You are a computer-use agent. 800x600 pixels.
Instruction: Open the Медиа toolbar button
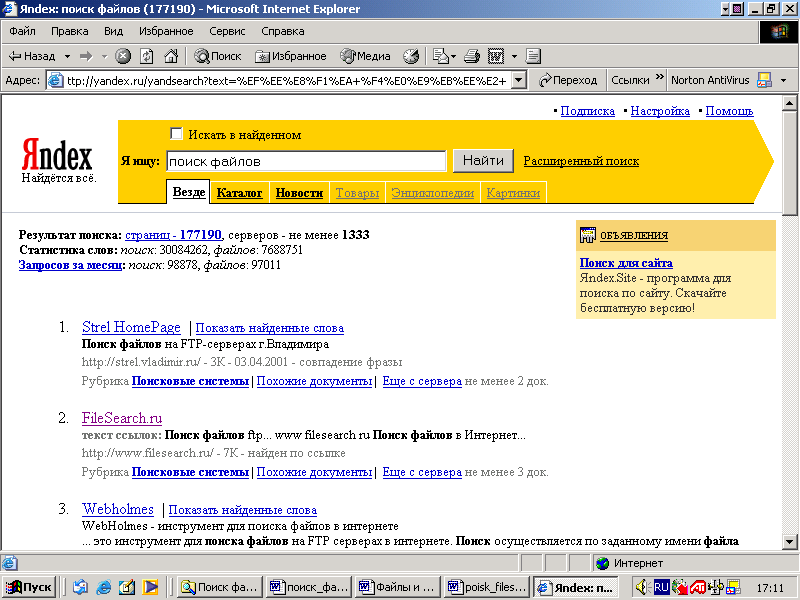[x=365, y=56]
